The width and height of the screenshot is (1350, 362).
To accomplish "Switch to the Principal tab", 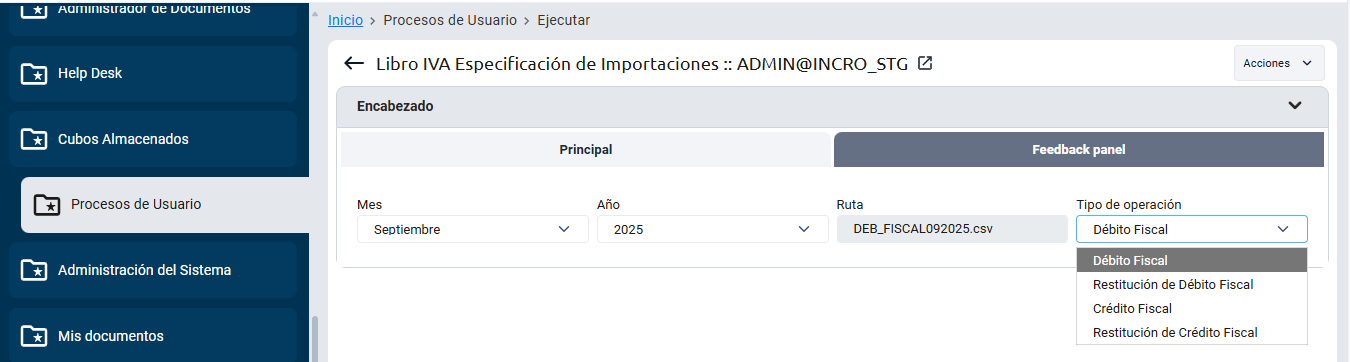I will pos(586,150).
